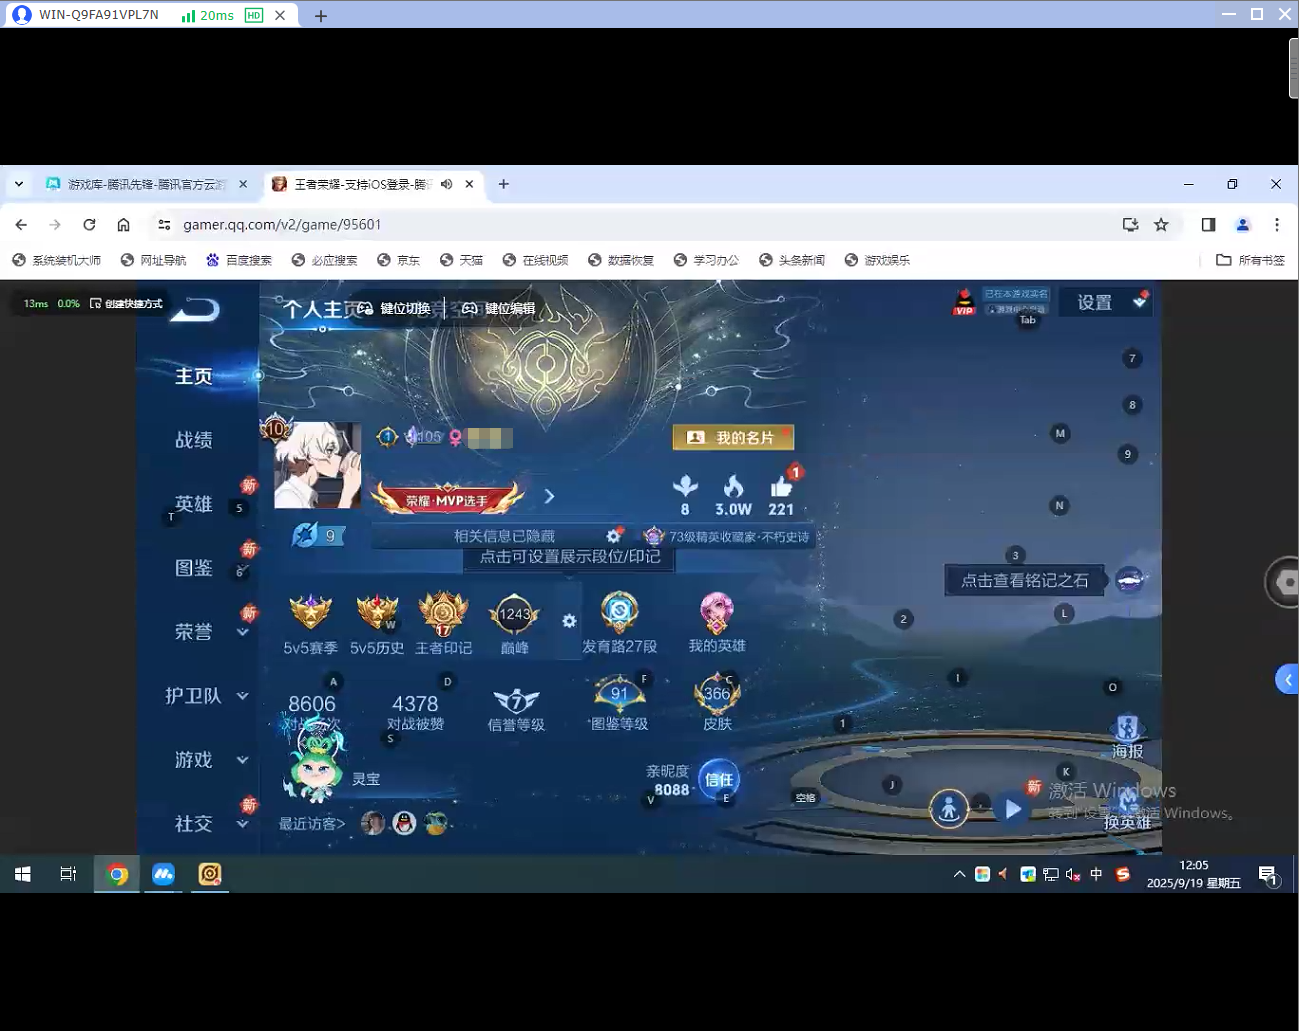
Task: Go back using the game's return arrow
Action: click(195, 309)
